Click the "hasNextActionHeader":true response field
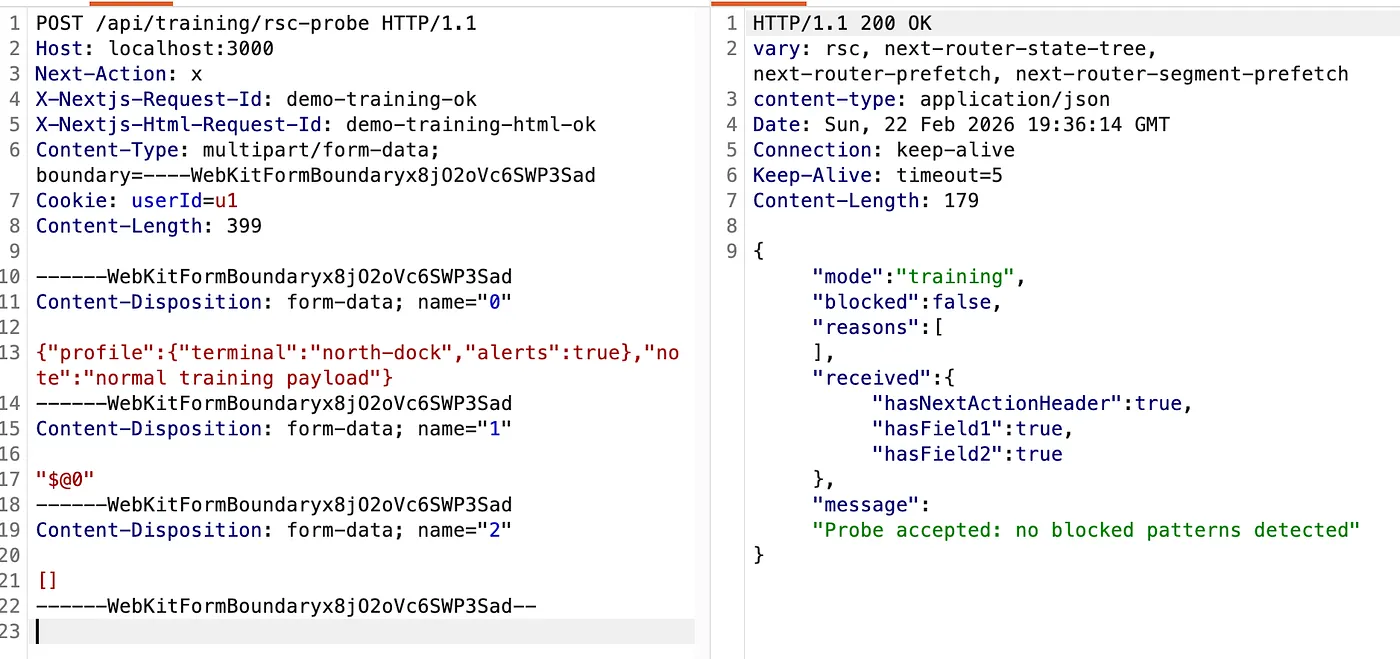The height and width of the screenshot is (659, 1400). click(1032, 404)
